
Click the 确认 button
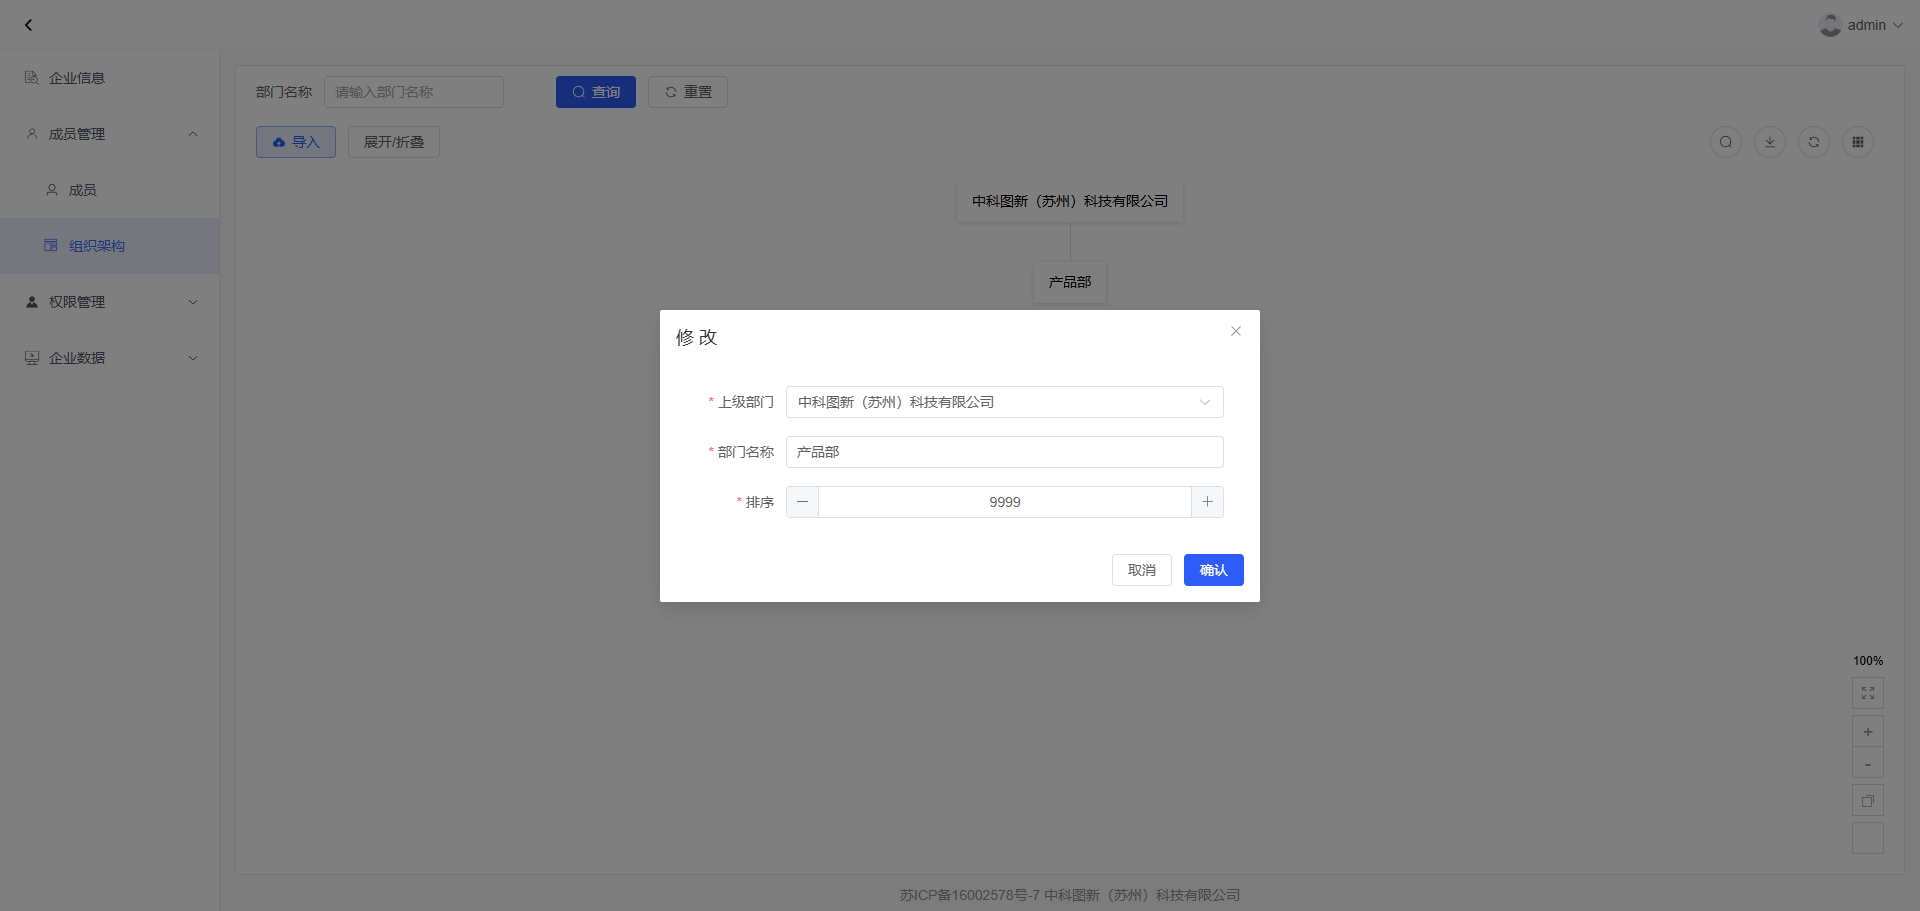[1213, 570]
